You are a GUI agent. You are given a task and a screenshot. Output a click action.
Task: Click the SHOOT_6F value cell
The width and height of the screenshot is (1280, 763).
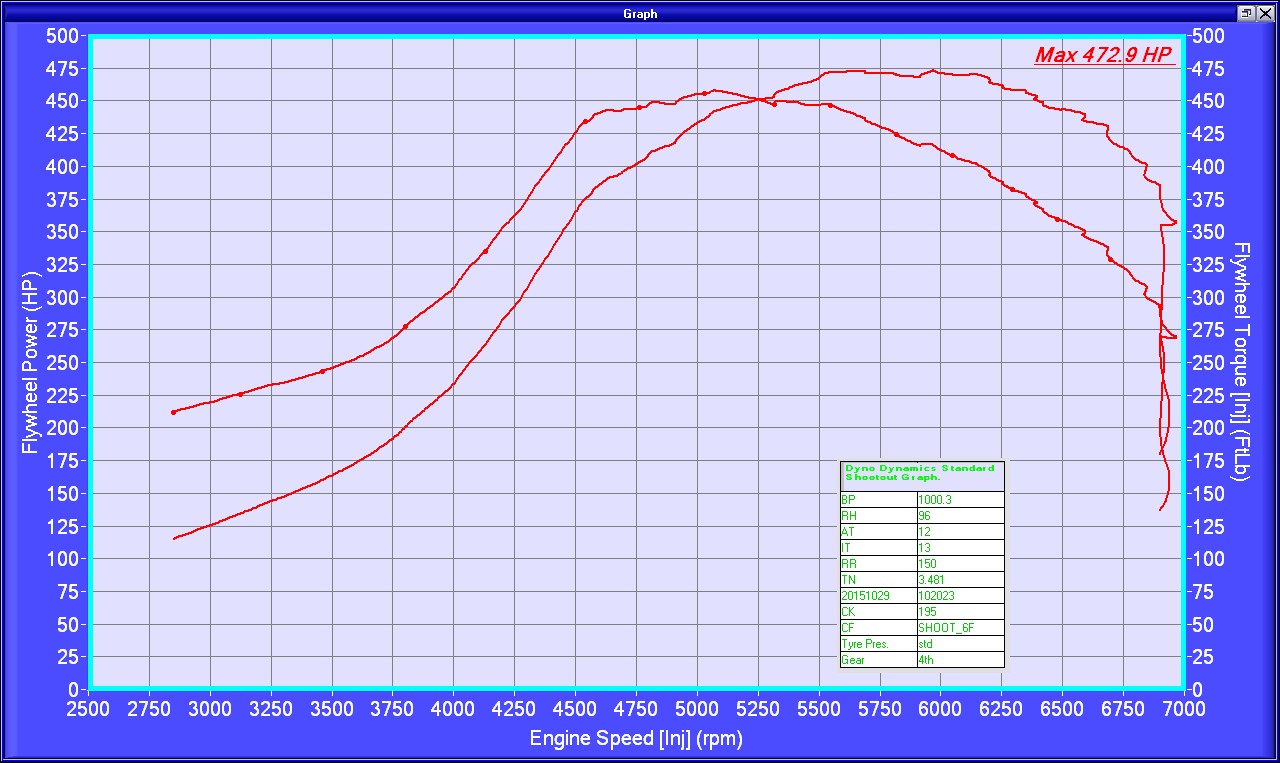pyautogui.click(x=960, y=628)
